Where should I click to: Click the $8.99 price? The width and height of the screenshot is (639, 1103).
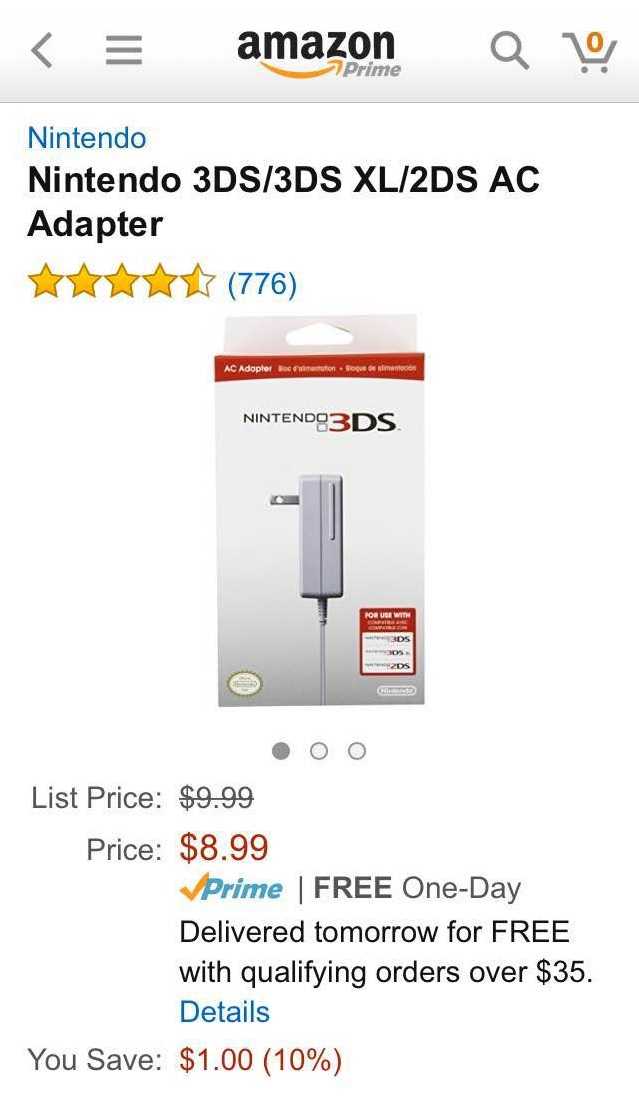coord(224,847)
